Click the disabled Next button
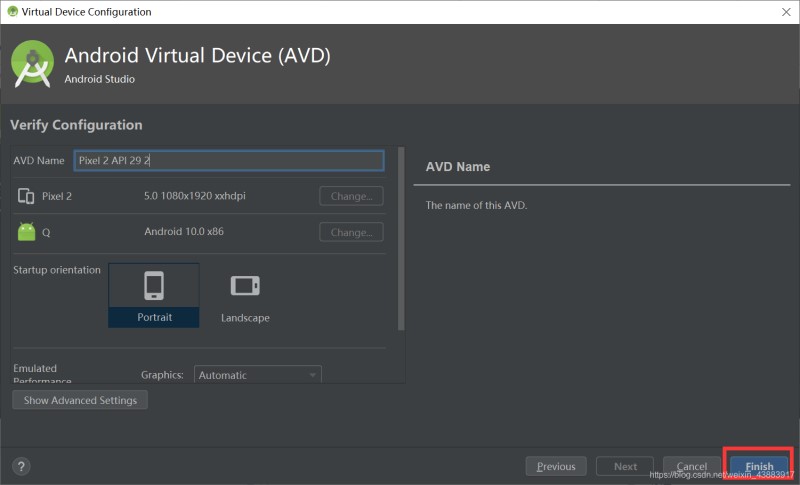 (x=625, y=466)
